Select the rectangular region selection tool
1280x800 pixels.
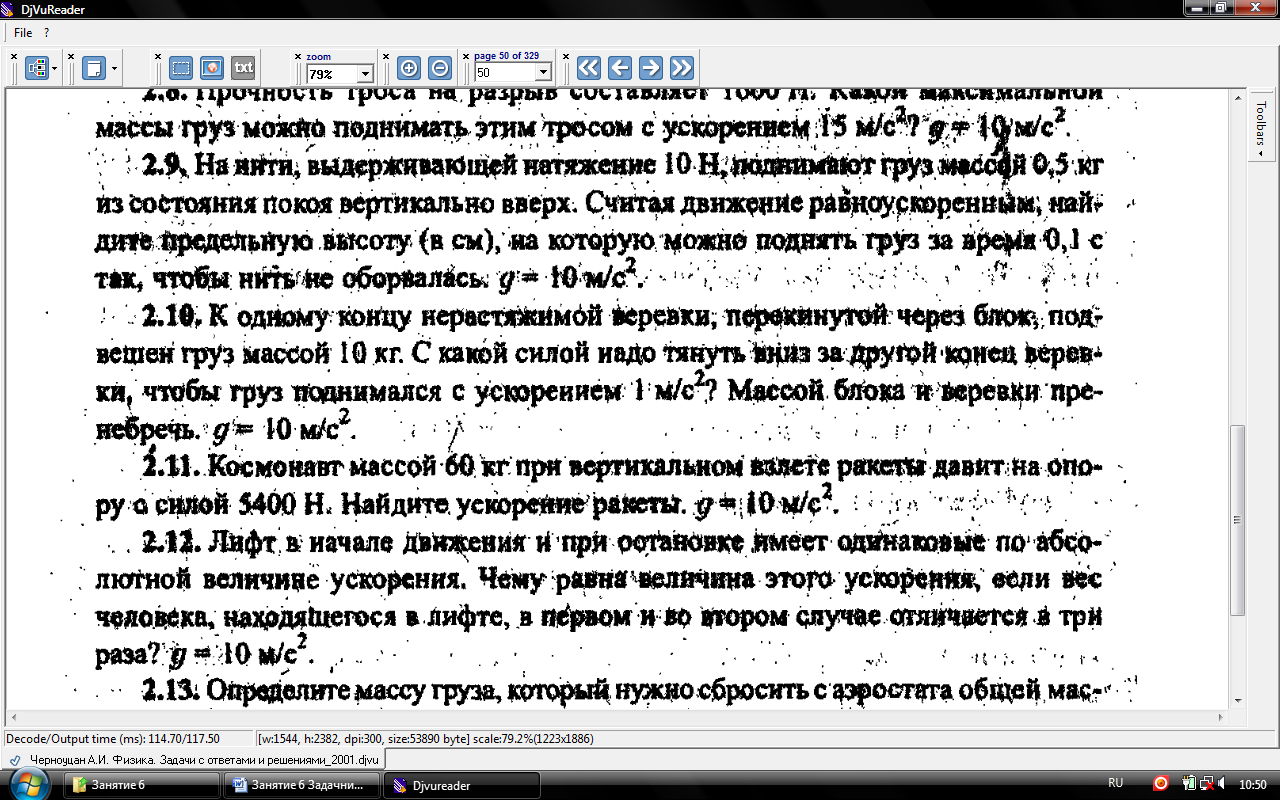pos(180,68)
